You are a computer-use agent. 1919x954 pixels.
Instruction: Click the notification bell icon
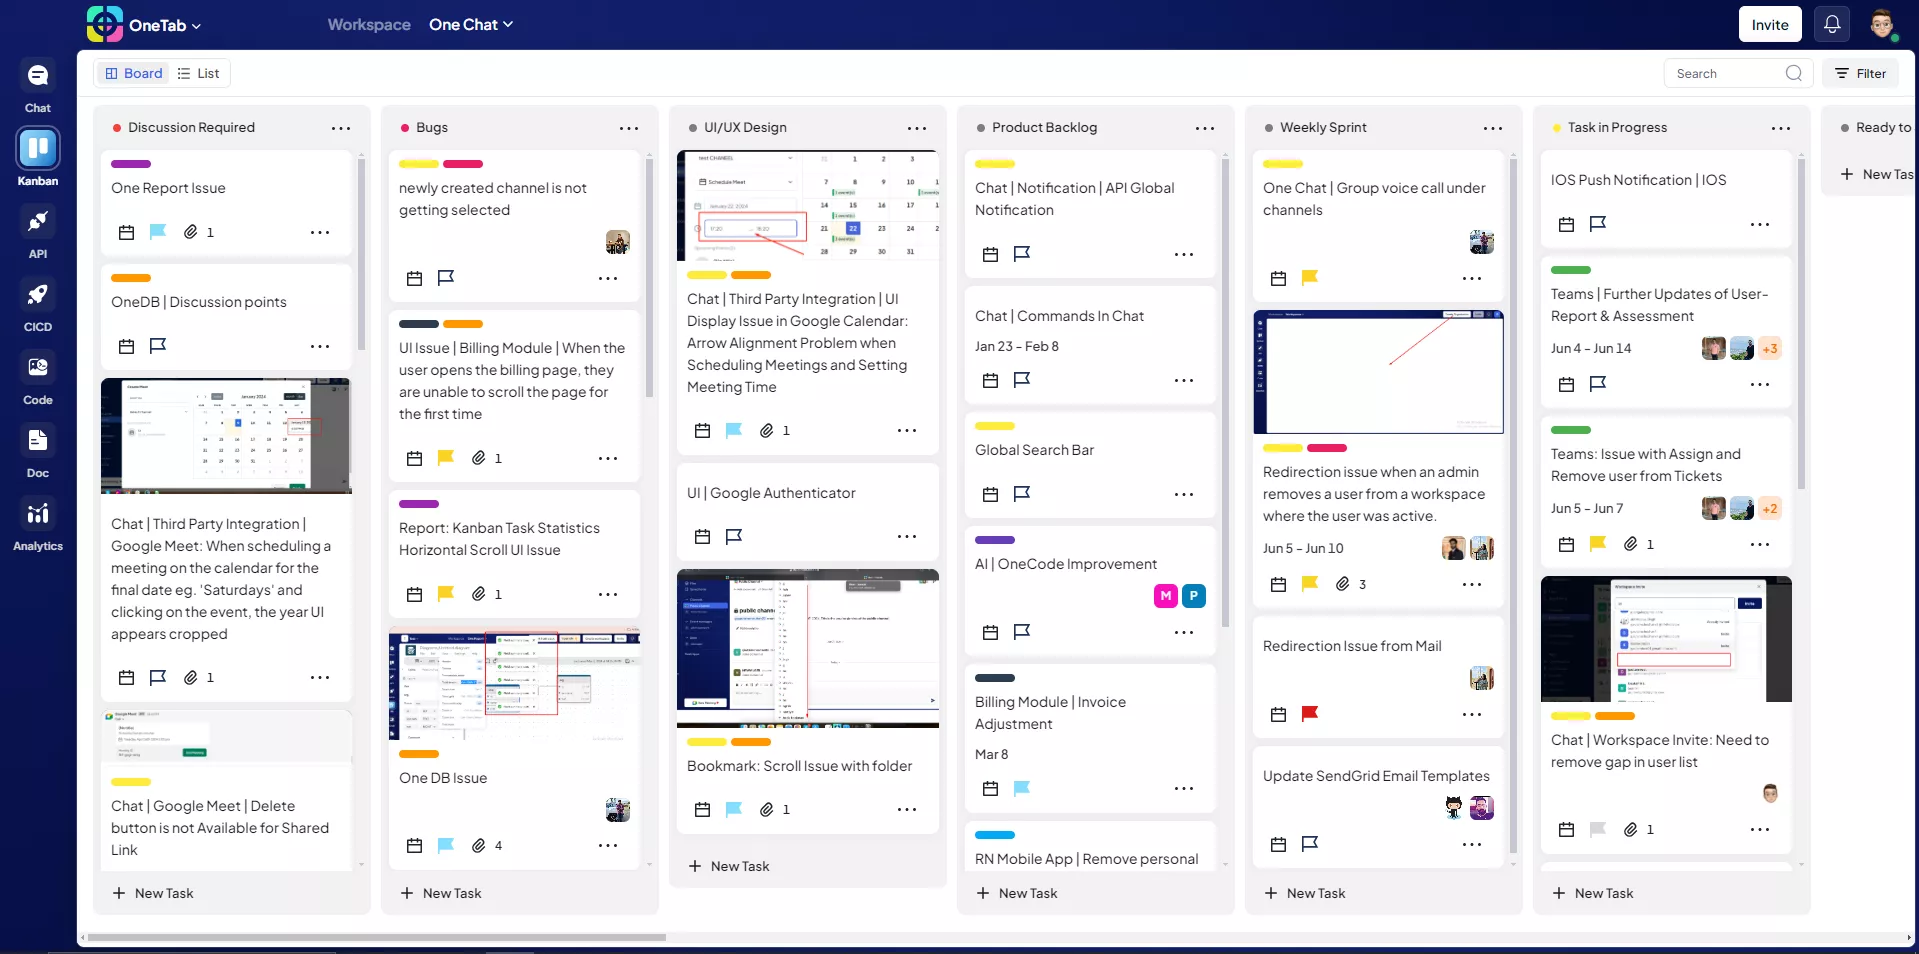pos(1832,25)
